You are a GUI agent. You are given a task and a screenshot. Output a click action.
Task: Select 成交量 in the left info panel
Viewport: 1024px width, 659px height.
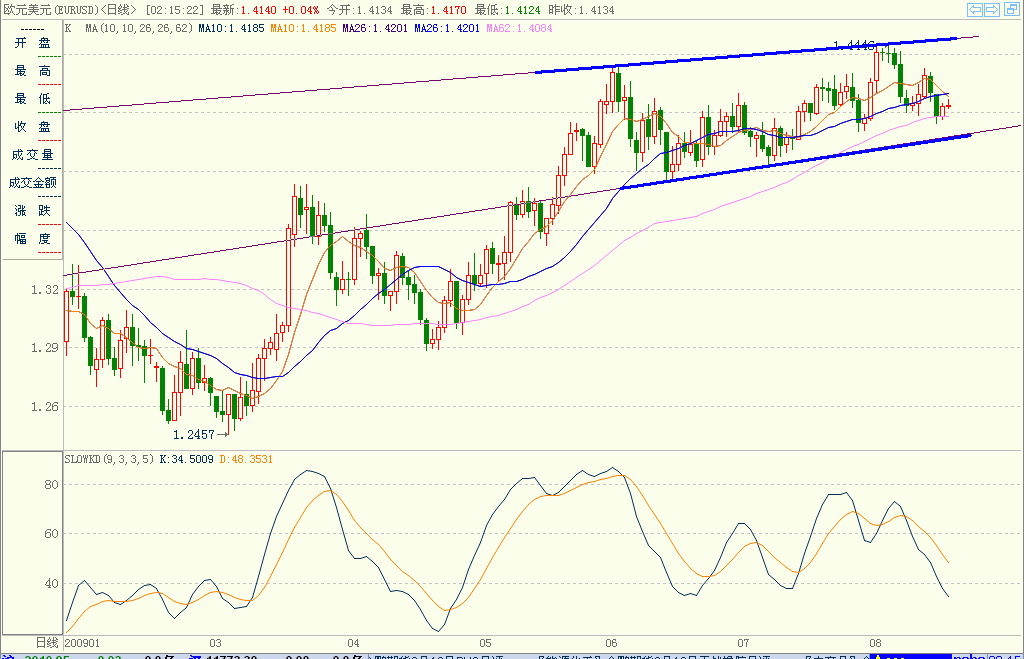32,155
